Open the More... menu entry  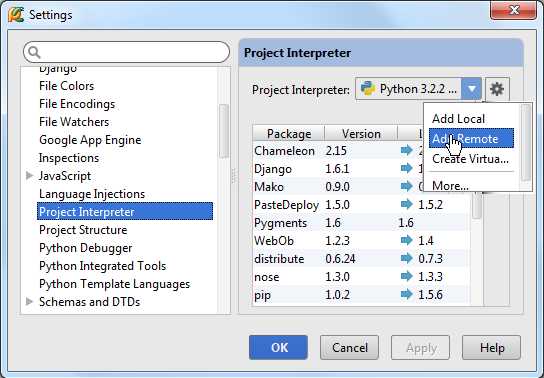tap(450, 186)
